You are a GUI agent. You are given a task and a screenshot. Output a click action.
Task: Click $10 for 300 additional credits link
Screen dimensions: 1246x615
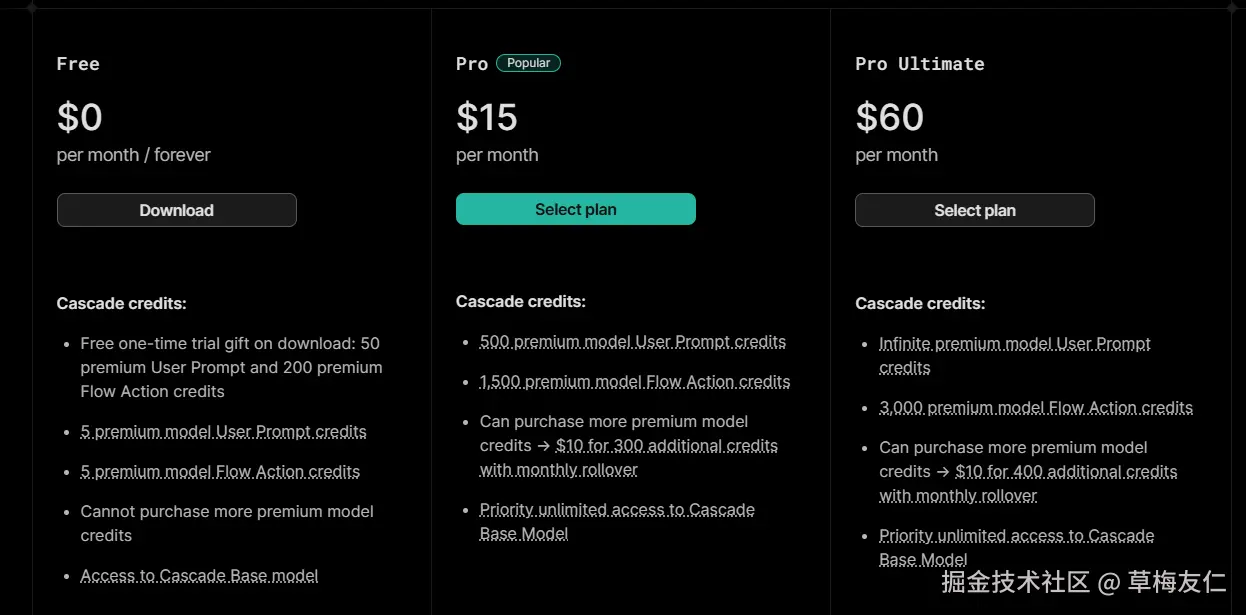(x=666, y=446)
